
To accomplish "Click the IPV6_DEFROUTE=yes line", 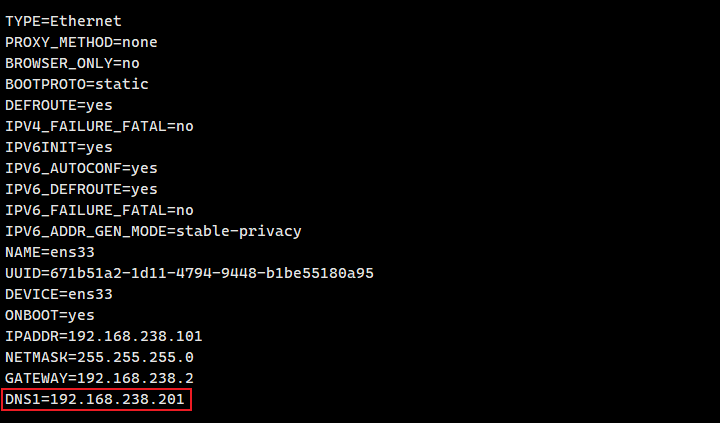I will [x=81, y=189].
